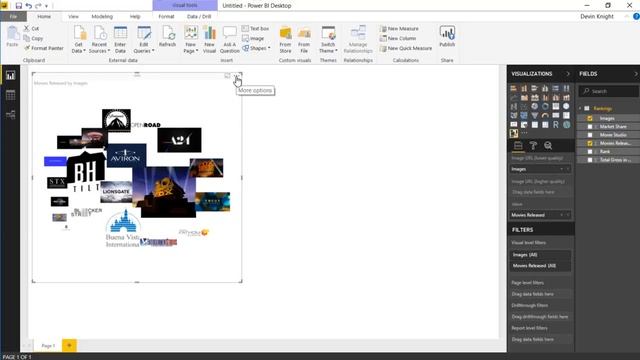Click the Undo arrow icon
Screen dimensions: 640x360
click(x=28, y=6)
